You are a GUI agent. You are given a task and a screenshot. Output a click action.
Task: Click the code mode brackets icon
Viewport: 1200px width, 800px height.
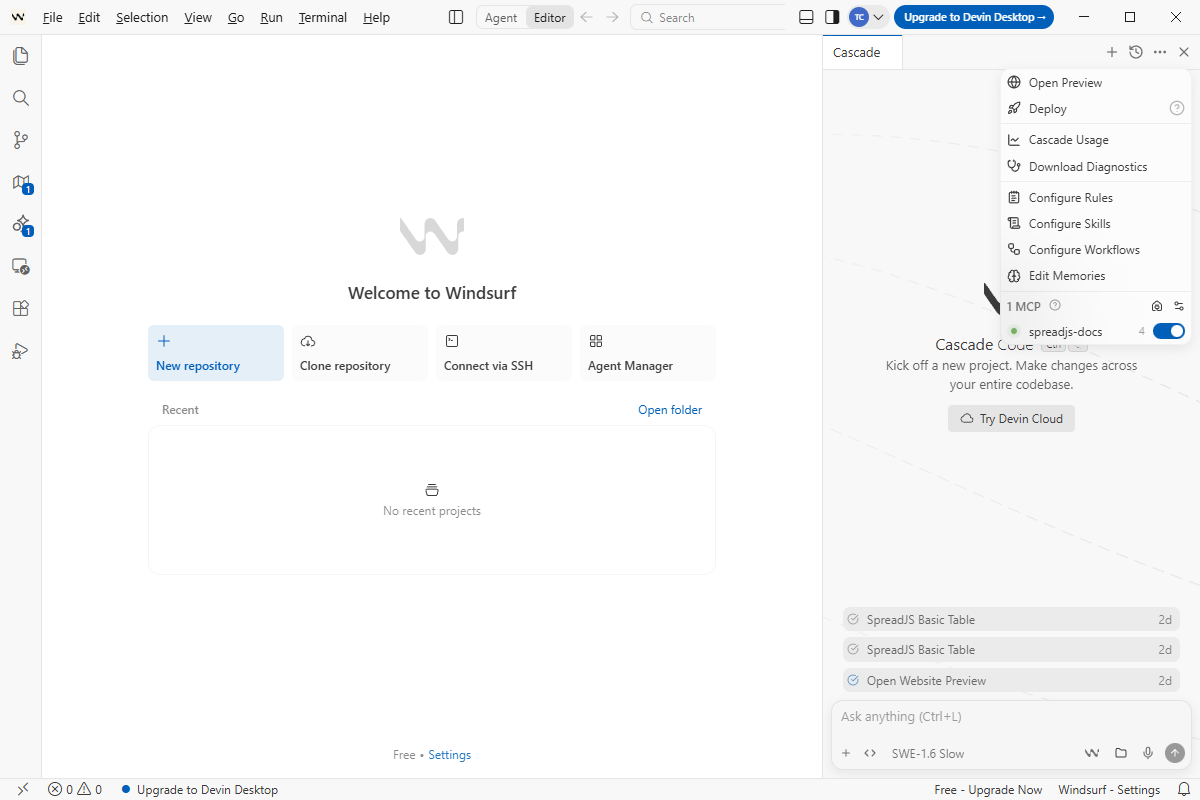click(870, 753)
